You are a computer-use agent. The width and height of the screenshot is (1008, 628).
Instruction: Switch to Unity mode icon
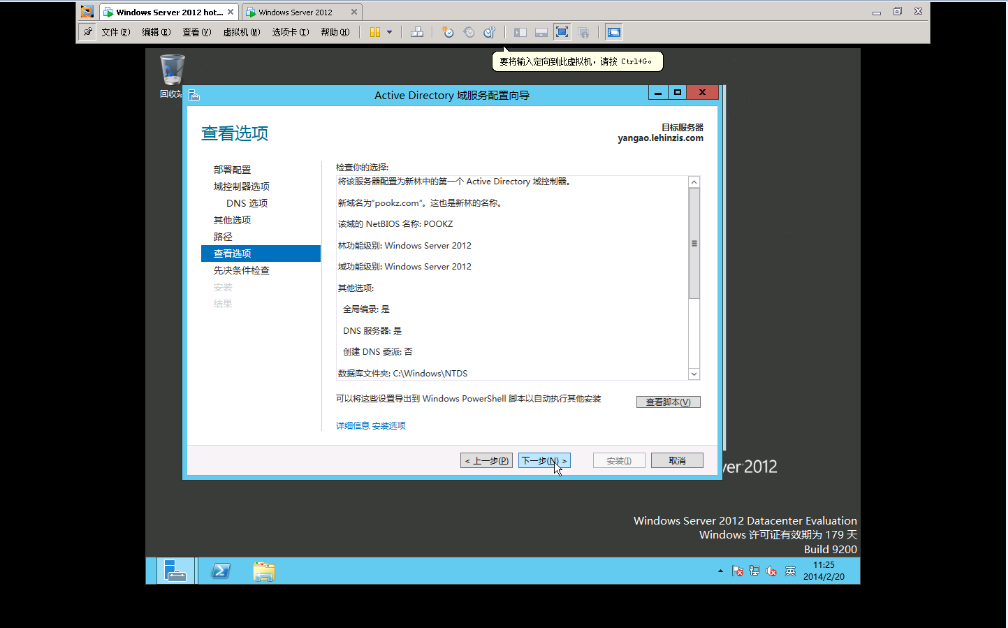583,32
